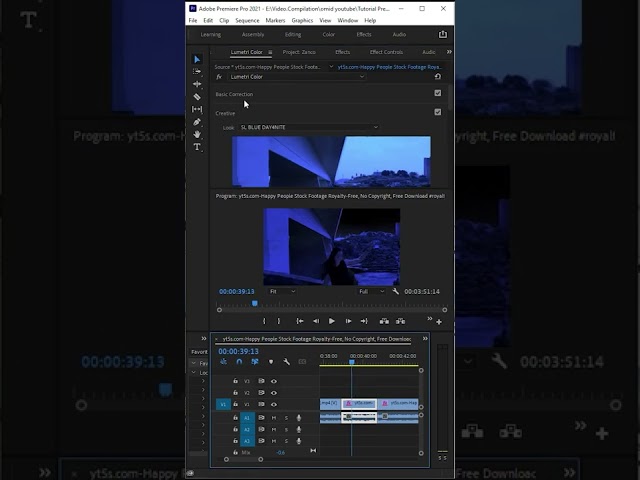640x480 pixels.
Task: Mute the A1 audio track
Action: coord(274,418)
